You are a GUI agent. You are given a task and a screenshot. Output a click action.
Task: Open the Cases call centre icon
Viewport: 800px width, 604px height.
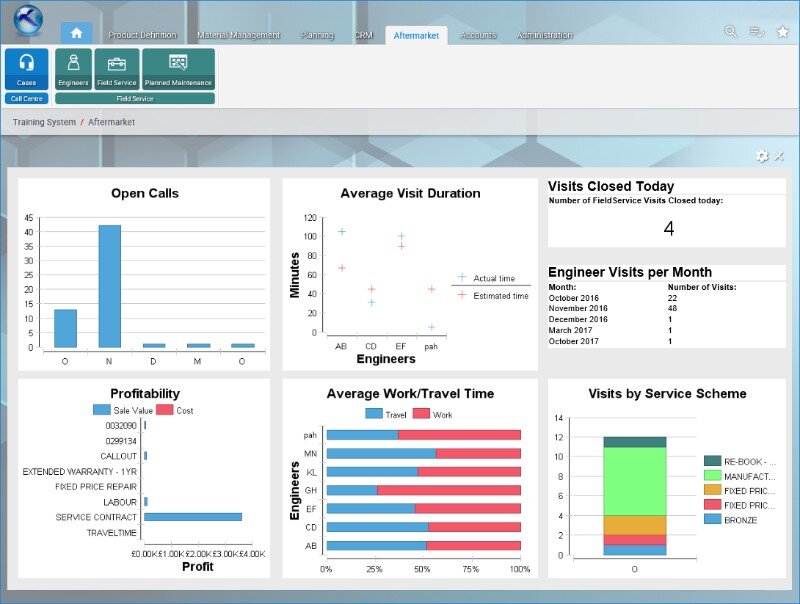[26, 68]
